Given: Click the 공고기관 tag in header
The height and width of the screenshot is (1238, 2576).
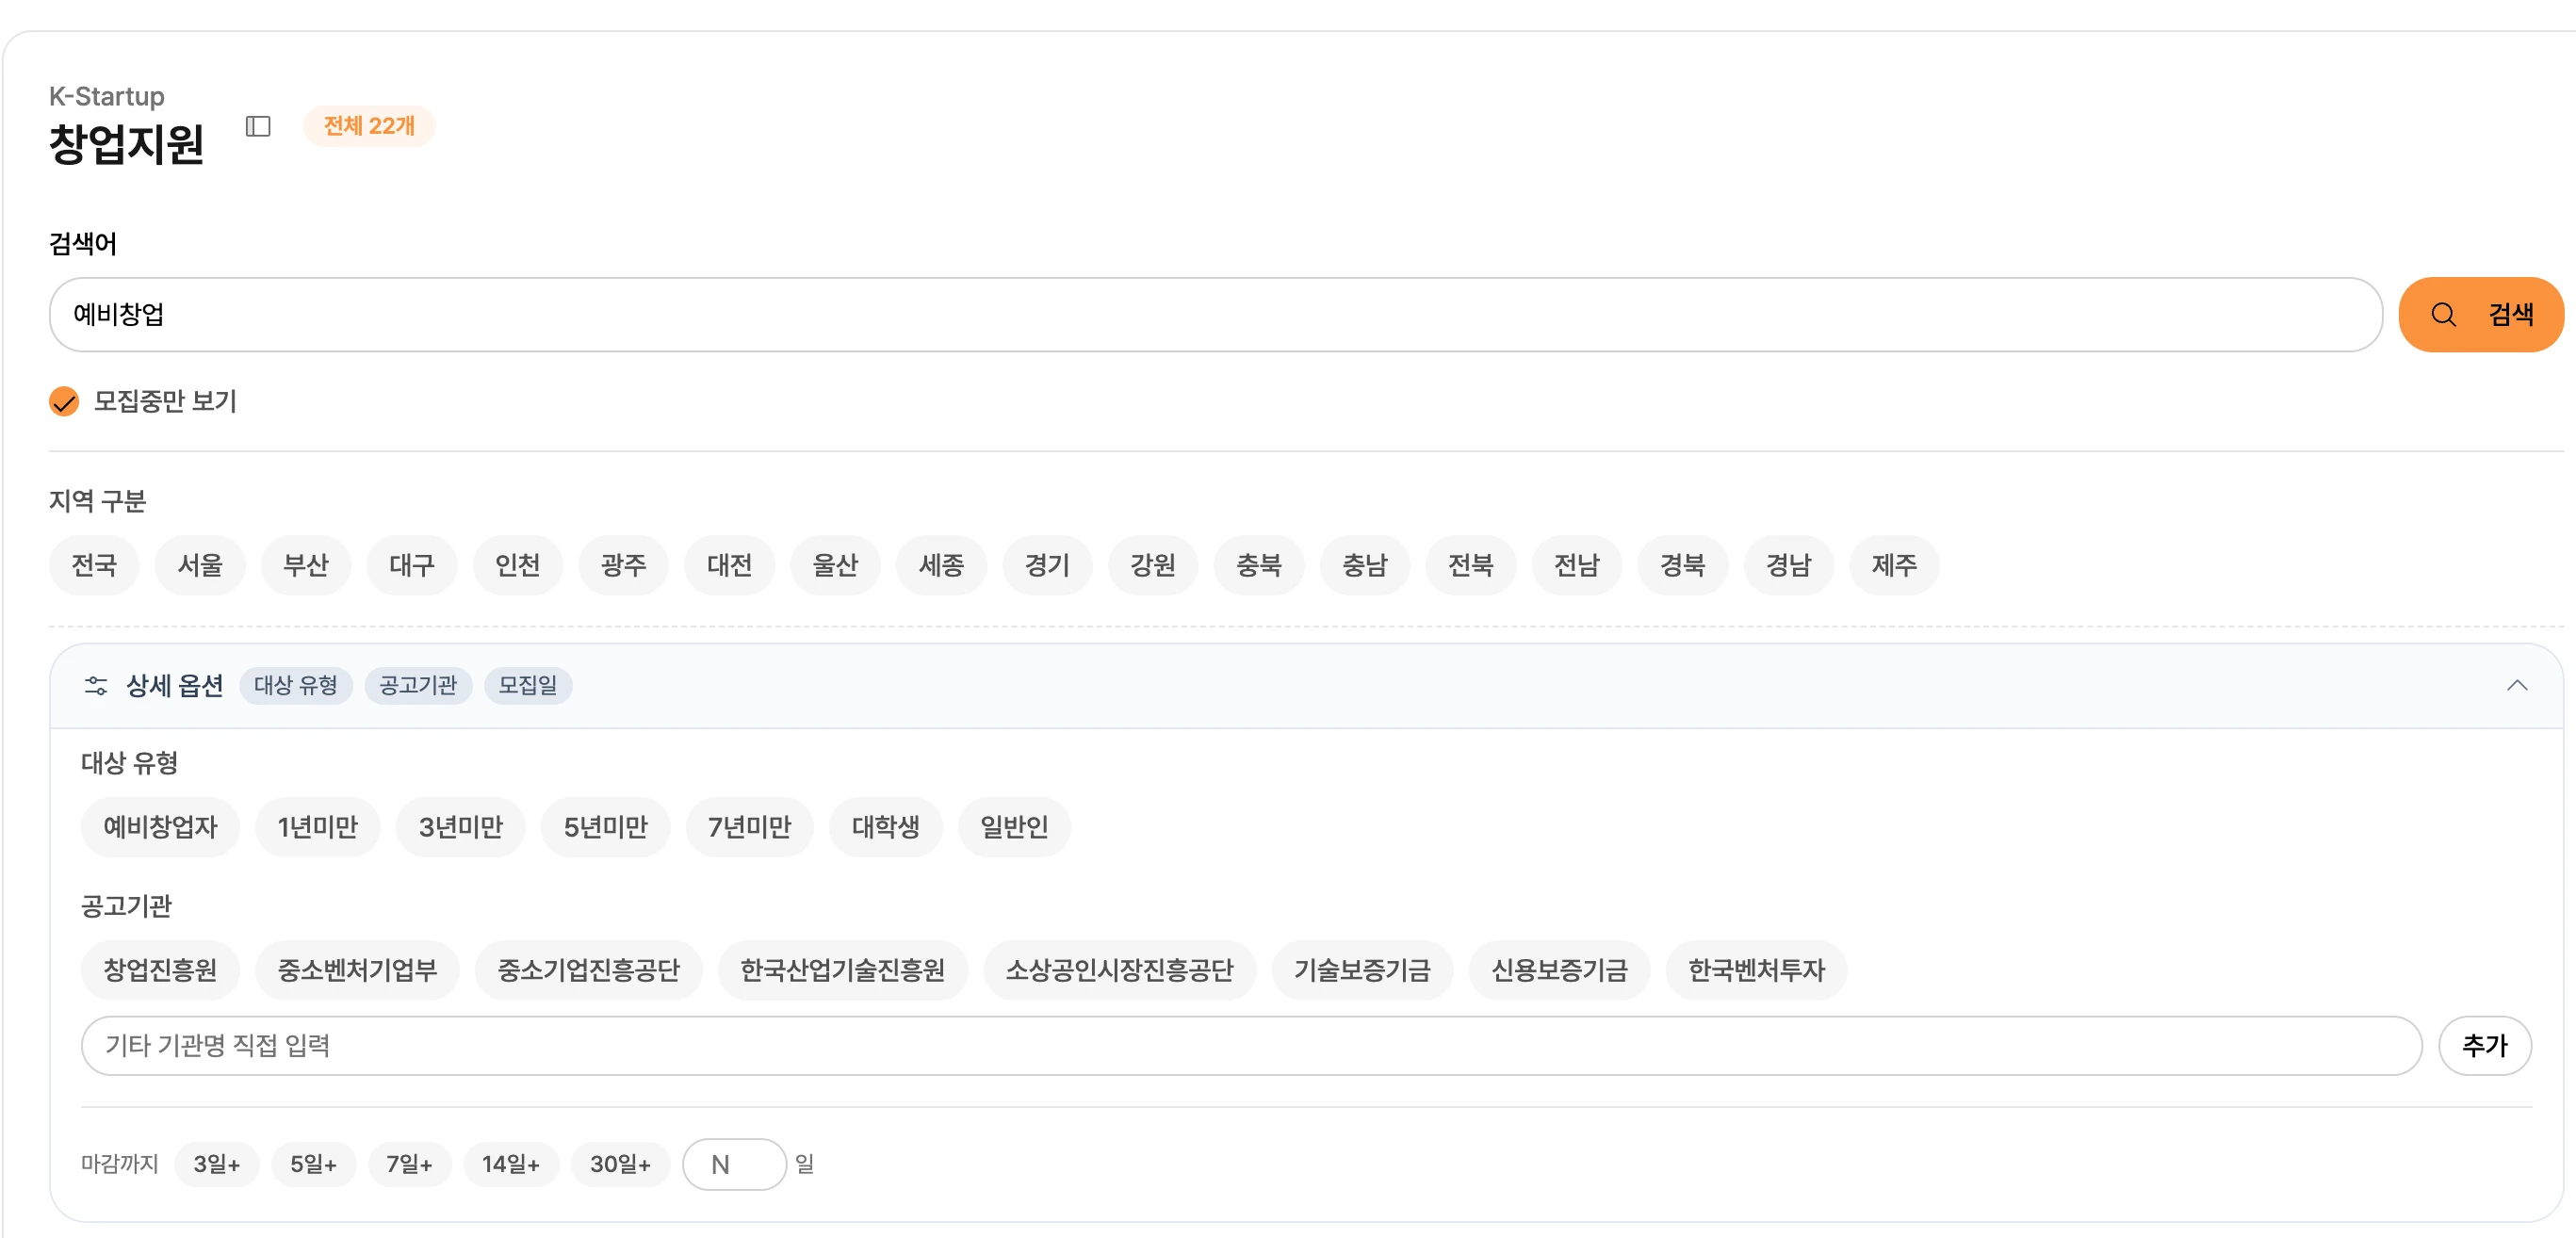Looking at the screenshot, I should (x=418, y=685).
